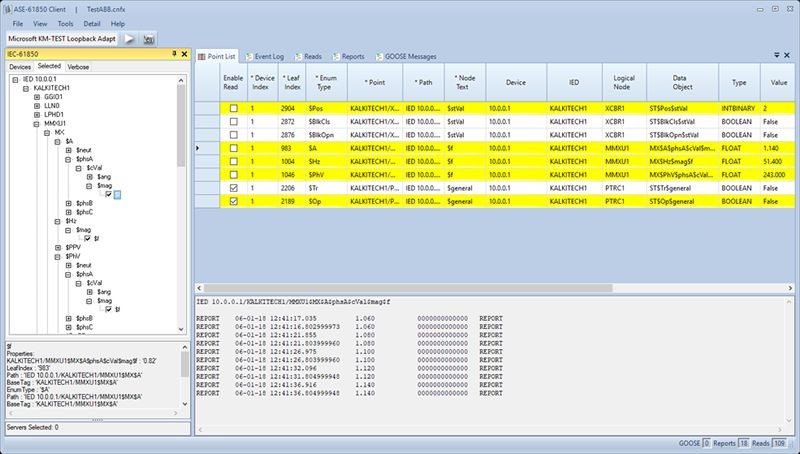
Task: Click the app icon in the title bar
Action: [x=8, y=7]
